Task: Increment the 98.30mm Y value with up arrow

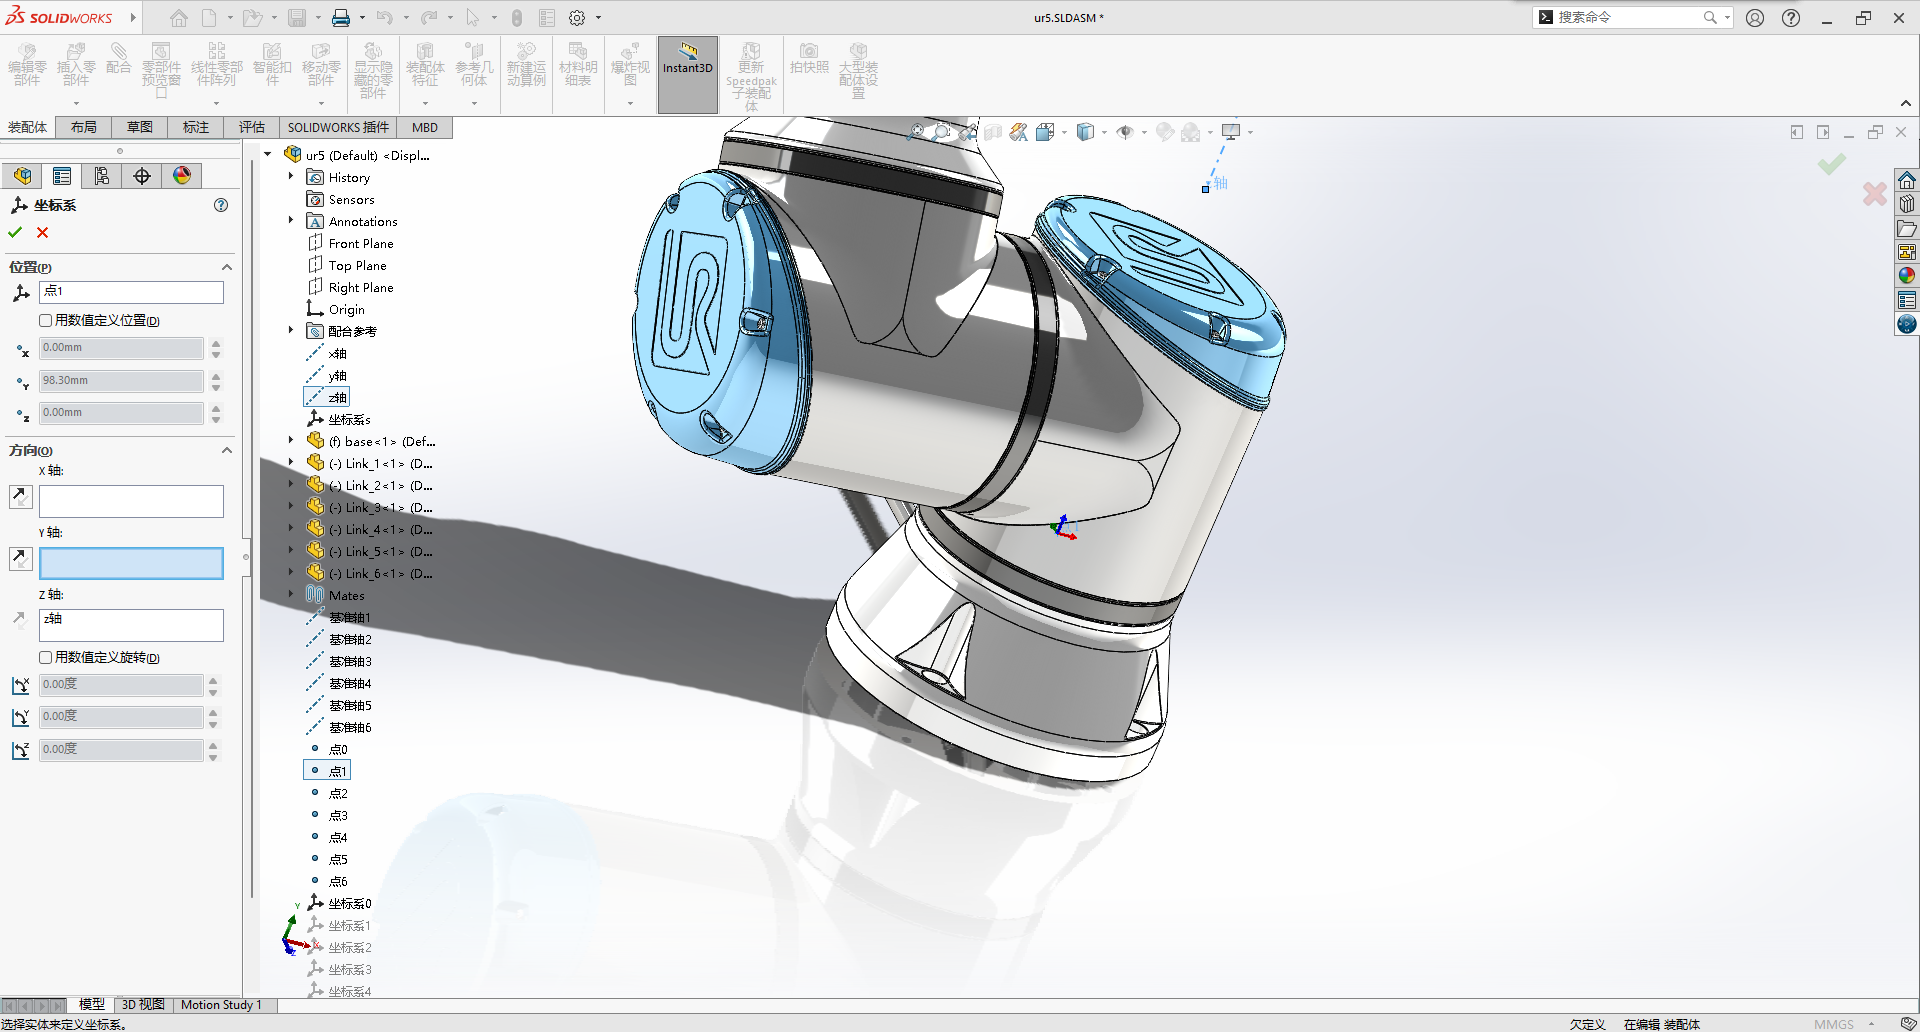Action: coord(215,375)
